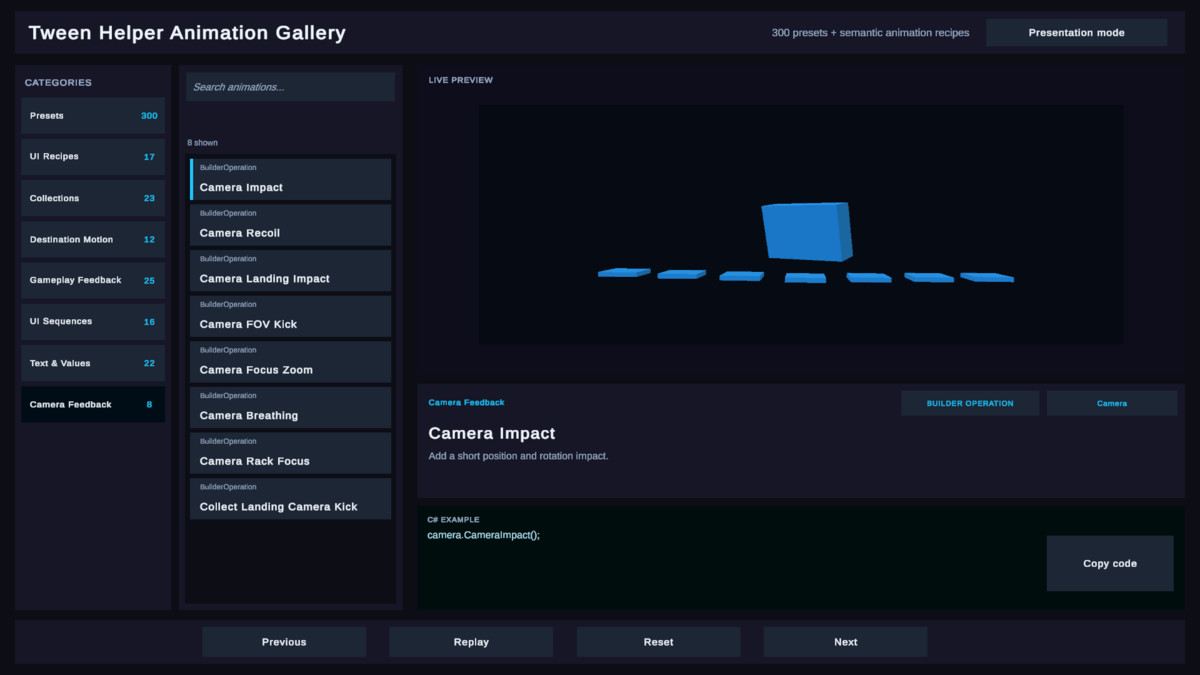Go to the Previous animation
Screen dimensions: 1200x675
(x=284, y=642)
